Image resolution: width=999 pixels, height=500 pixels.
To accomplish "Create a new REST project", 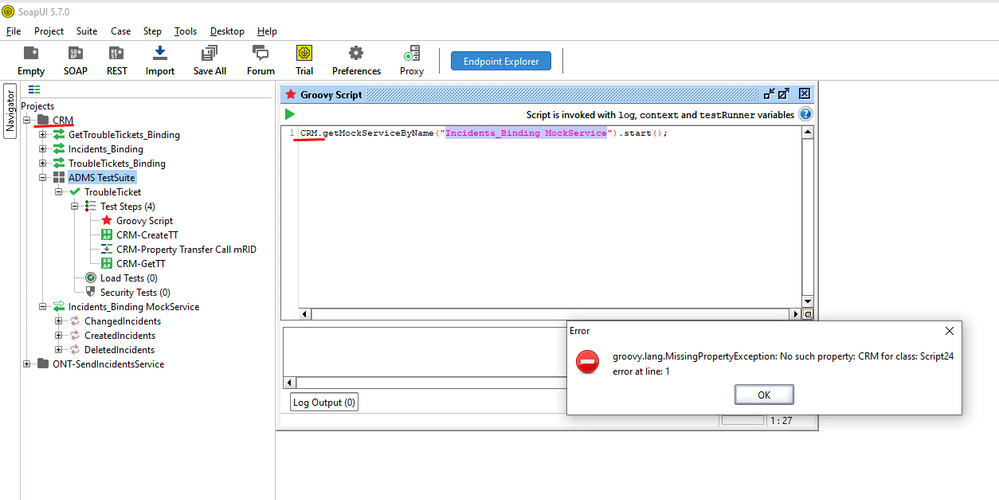I will click(x=117, y=54).
